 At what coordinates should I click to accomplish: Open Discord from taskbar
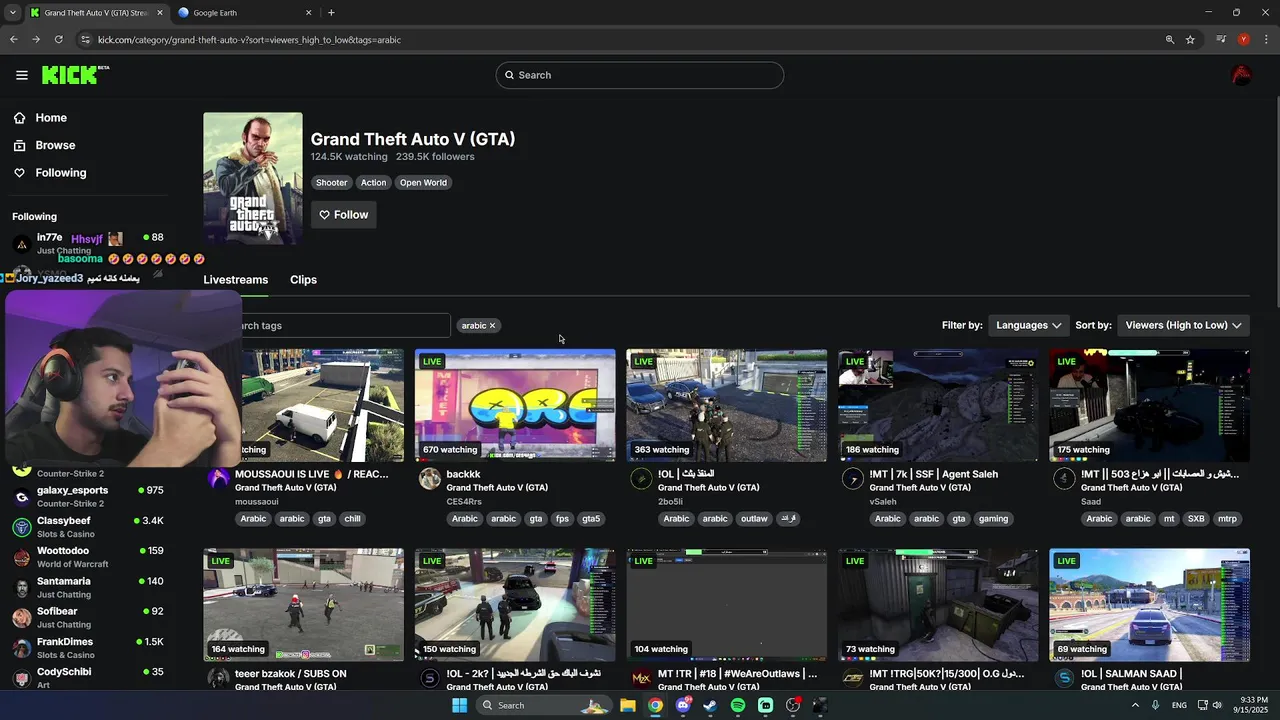pos(683,705)
